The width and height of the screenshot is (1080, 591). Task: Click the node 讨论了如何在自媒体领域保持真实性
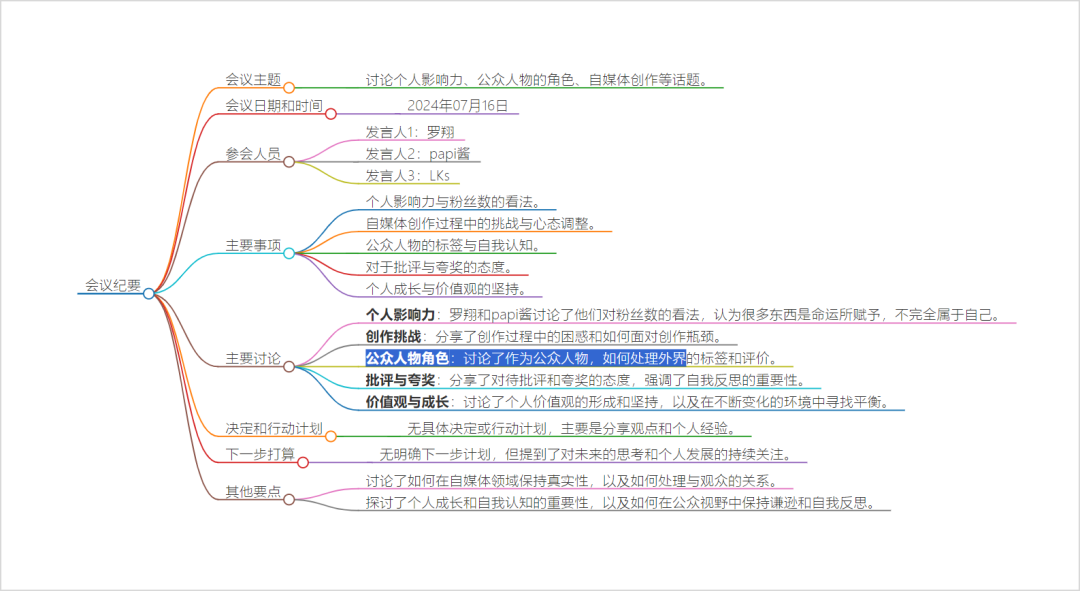click(x=573, y=481)
